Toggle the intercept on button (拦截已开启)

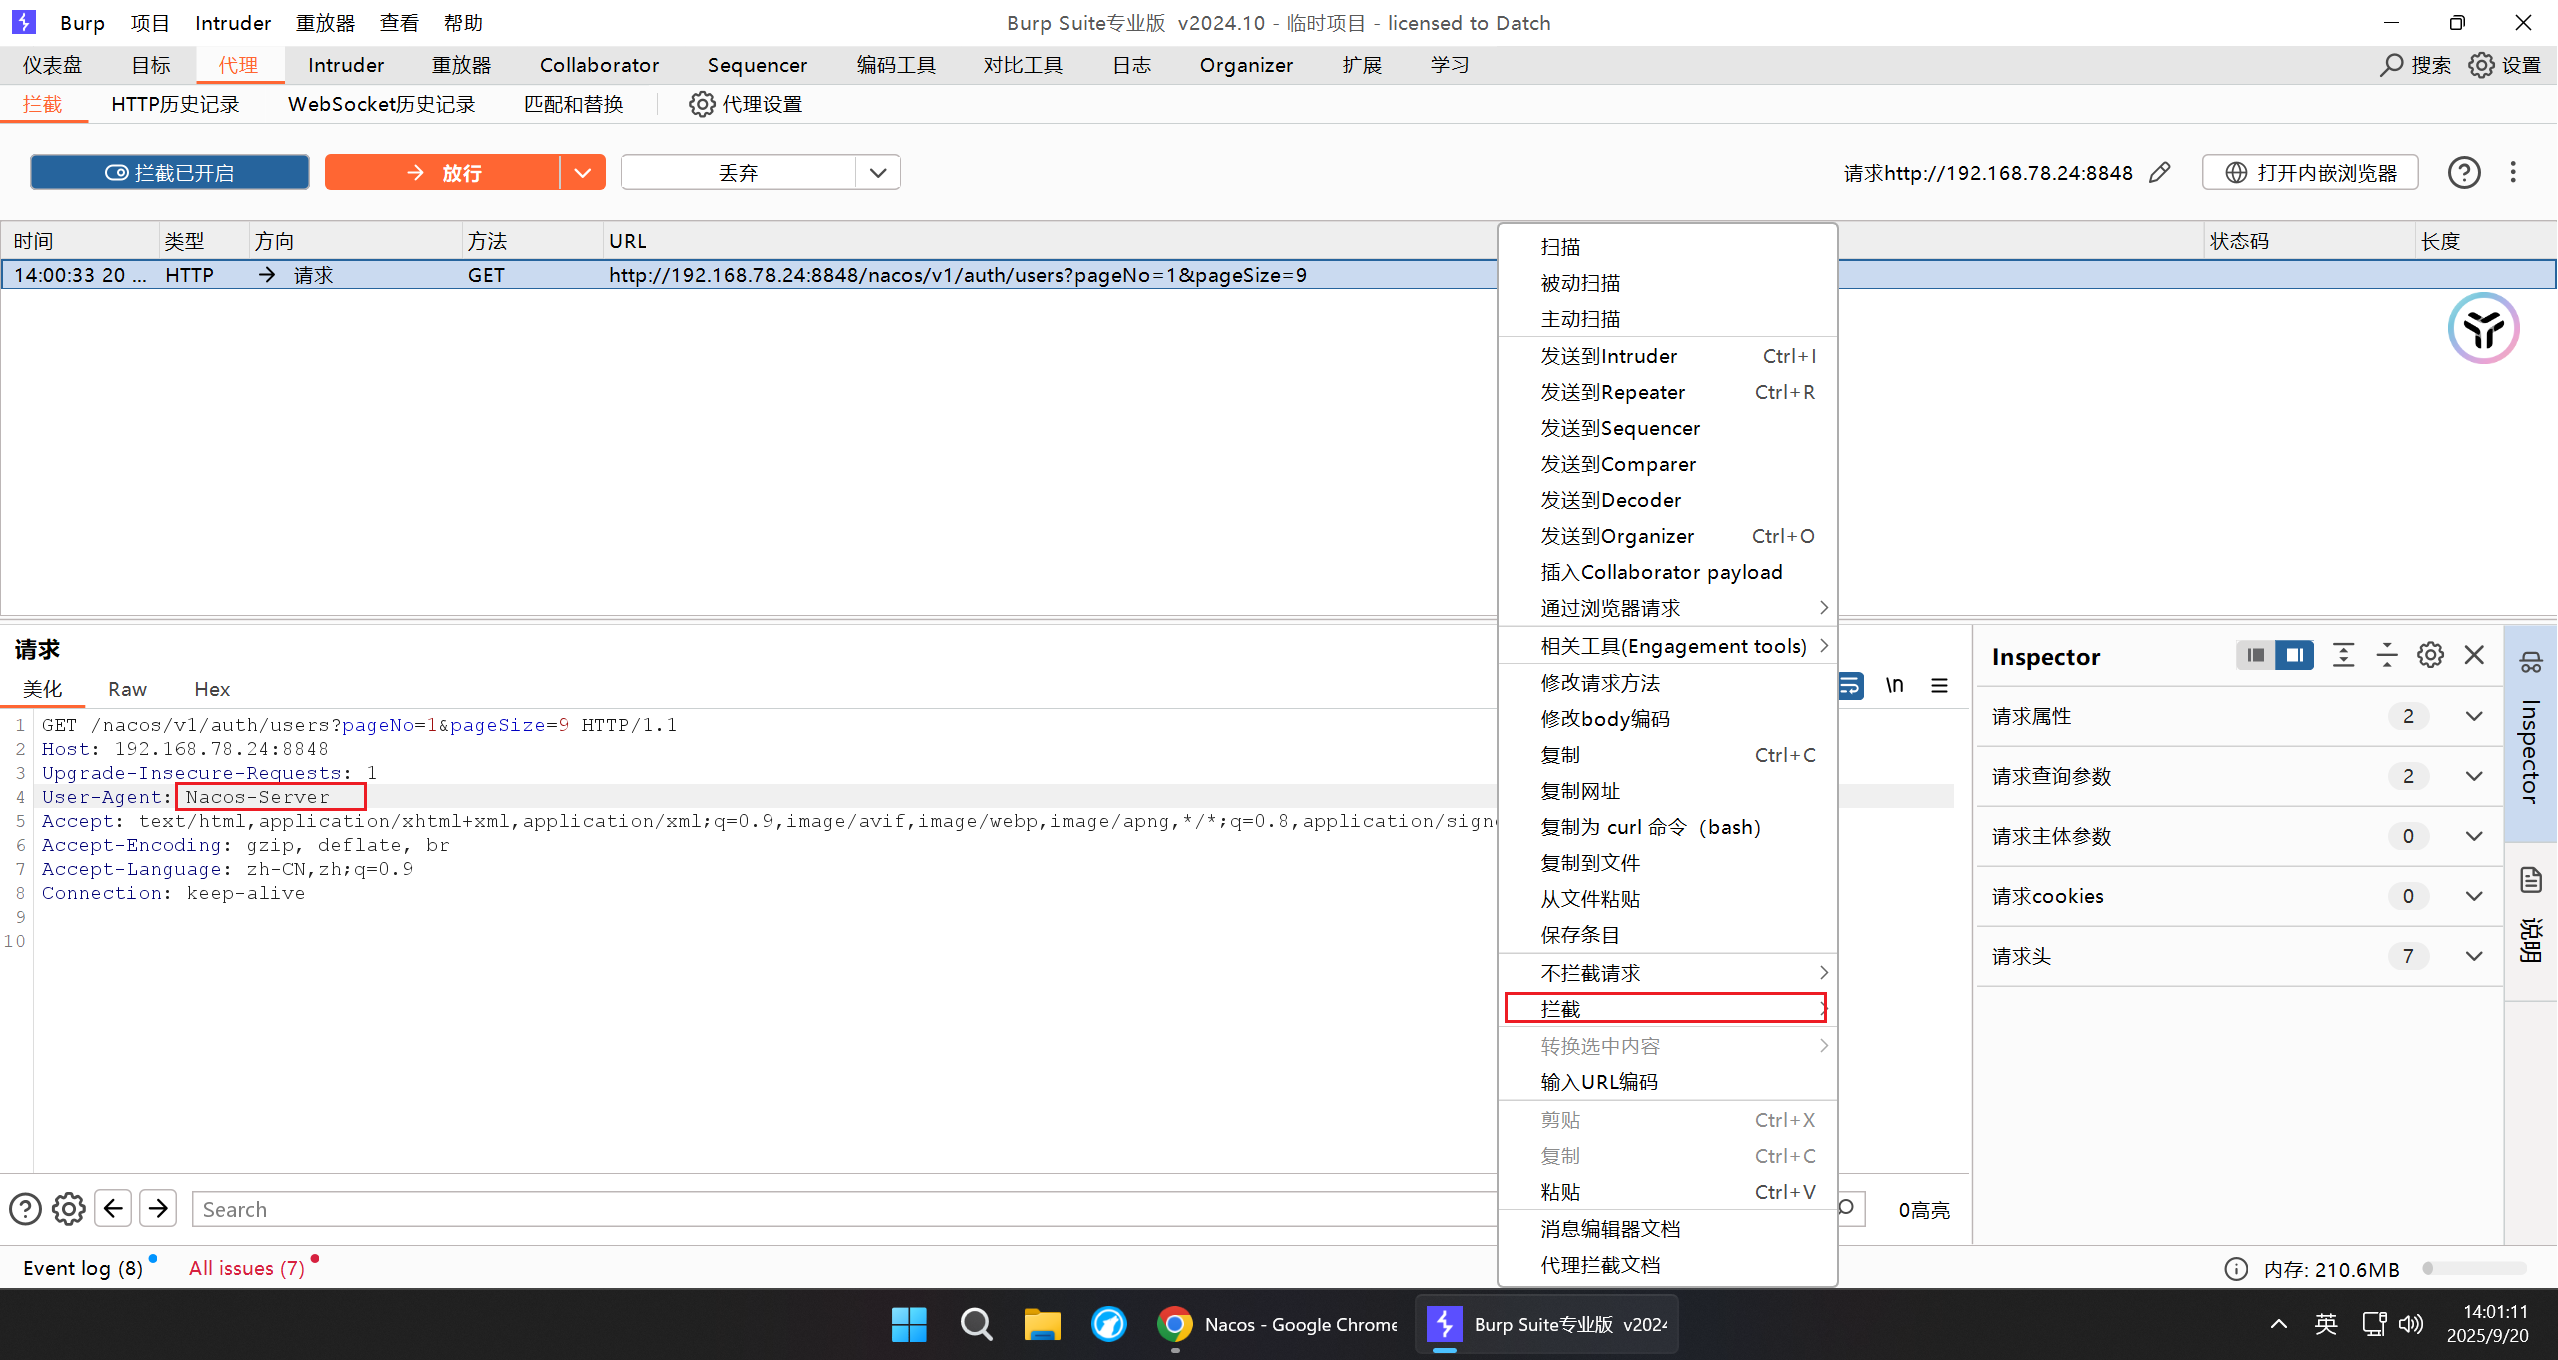click(x=170, y=172)
